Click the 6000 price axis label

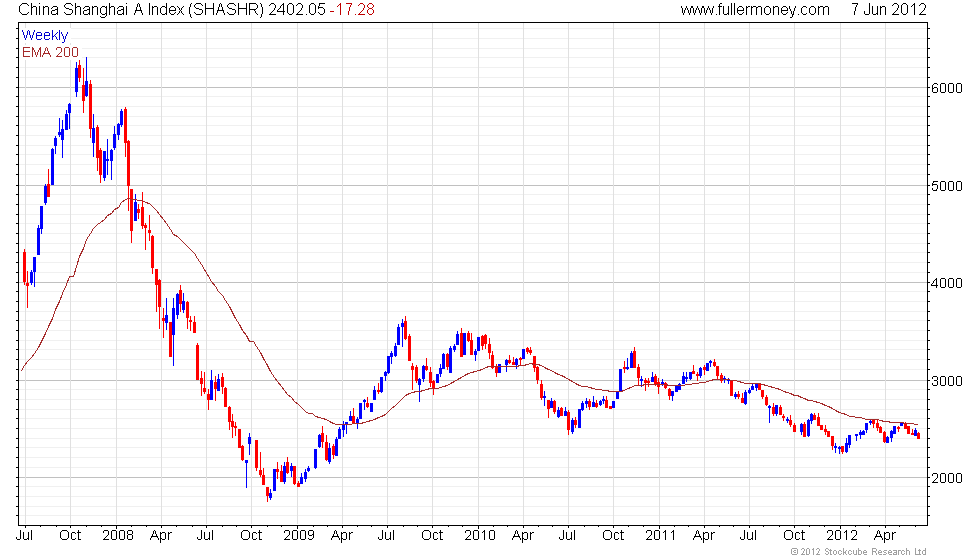947,88
